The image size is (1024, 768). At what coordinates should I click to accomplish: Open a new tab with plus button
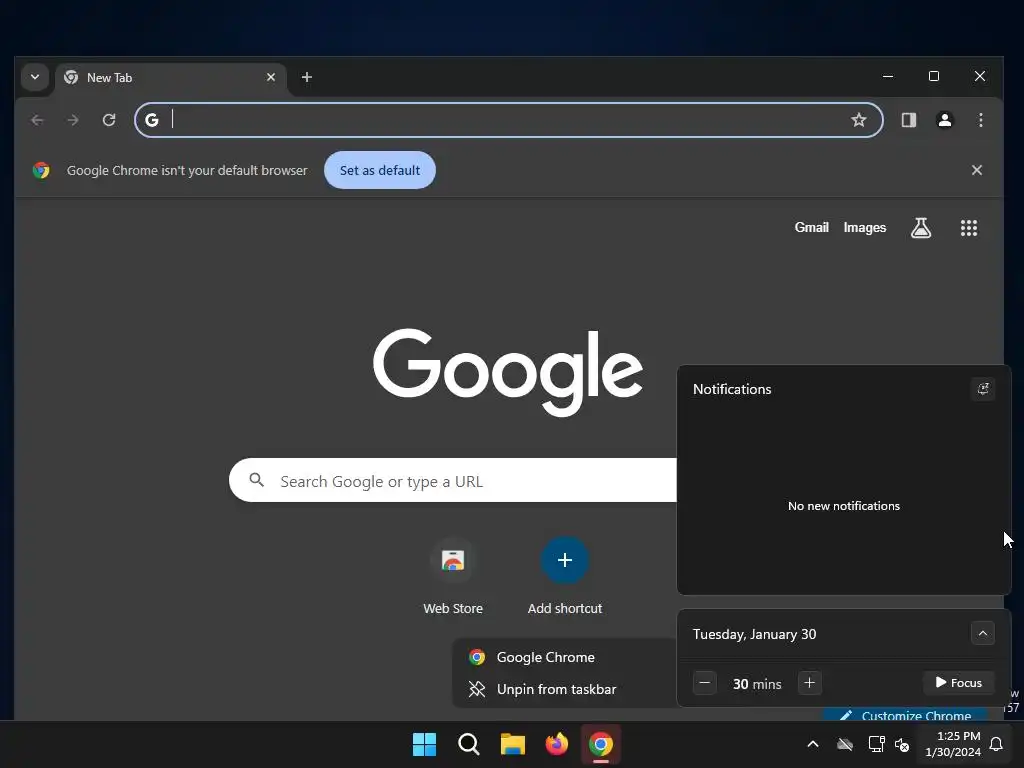click(306, 77)
